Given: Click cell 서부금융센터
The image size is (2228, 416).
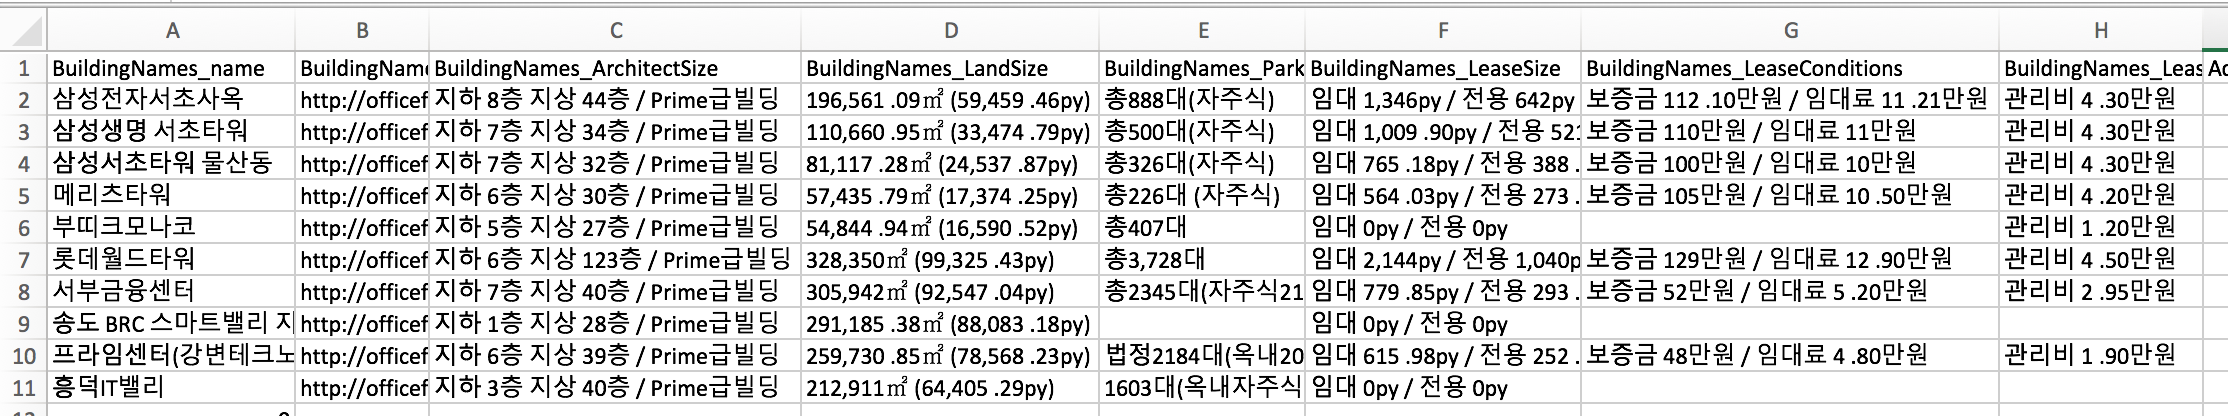Looking at the screenshot, I should (172, 292).
